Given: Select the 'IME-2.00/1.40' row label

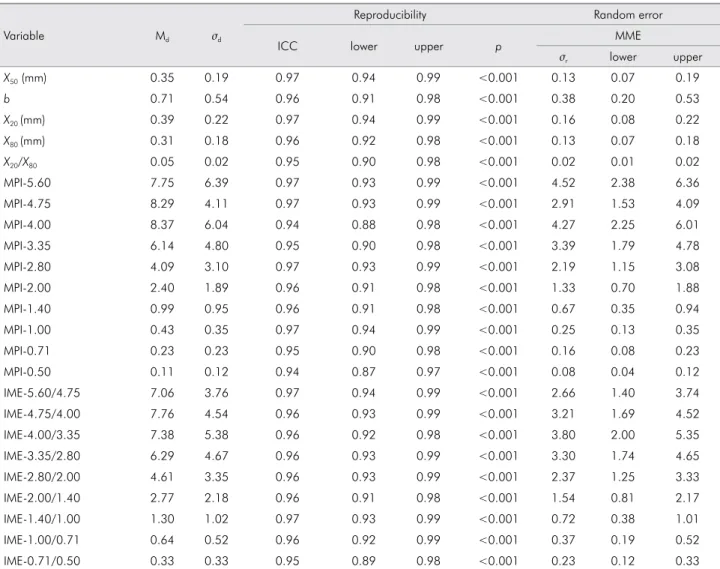Looking at the screenshot, I should (42, 498).
